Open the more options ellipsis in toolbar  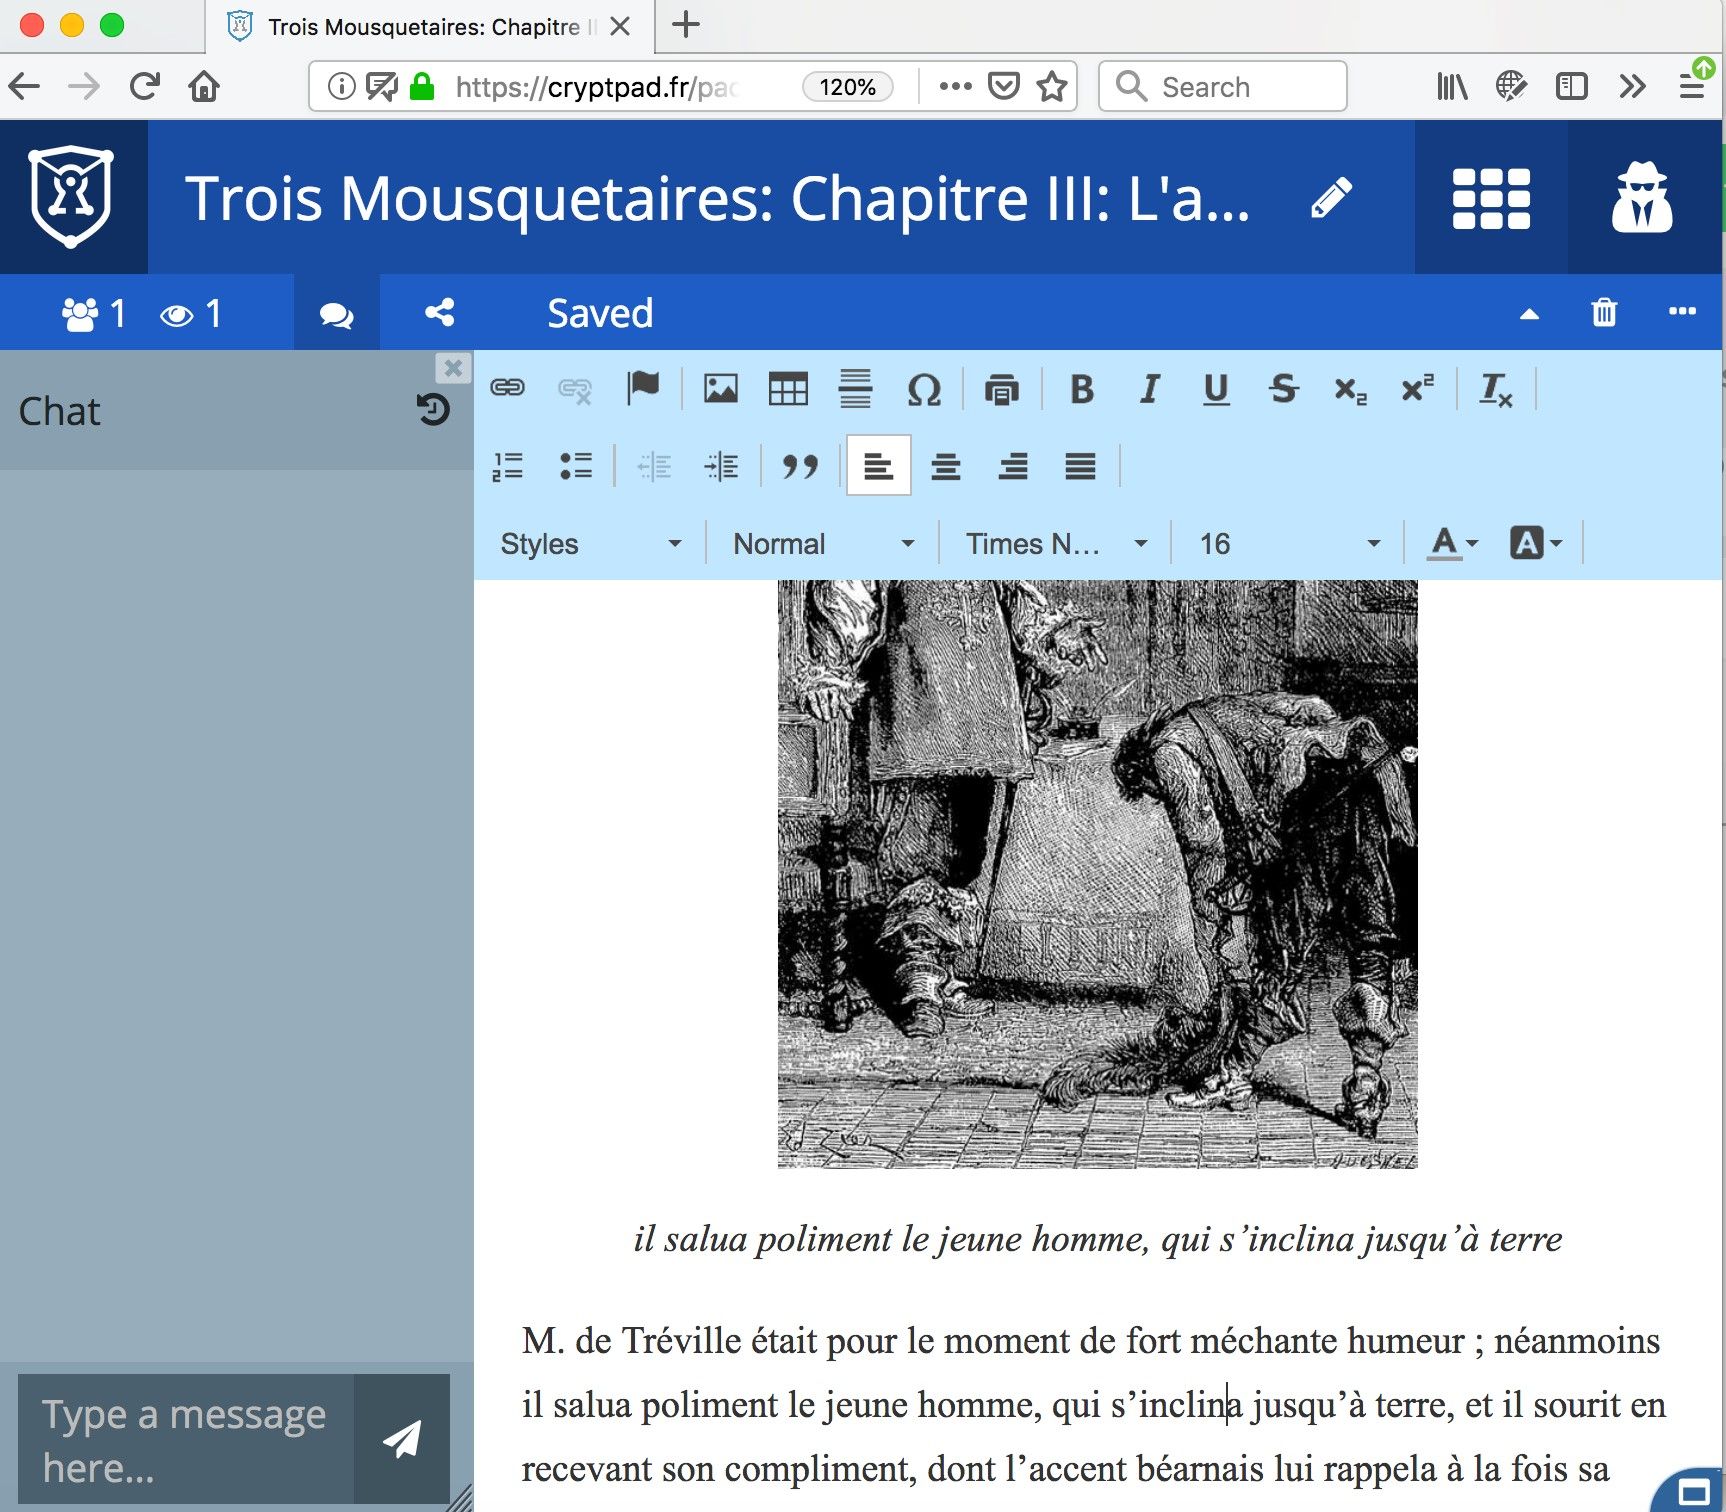pyautogui.click(x=1682, y=311)
